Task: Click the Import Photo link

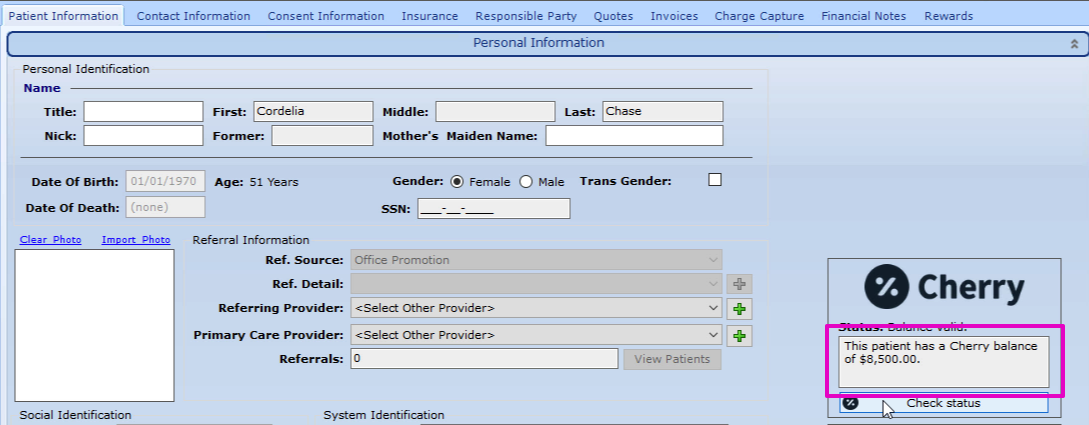Action: 136,240
